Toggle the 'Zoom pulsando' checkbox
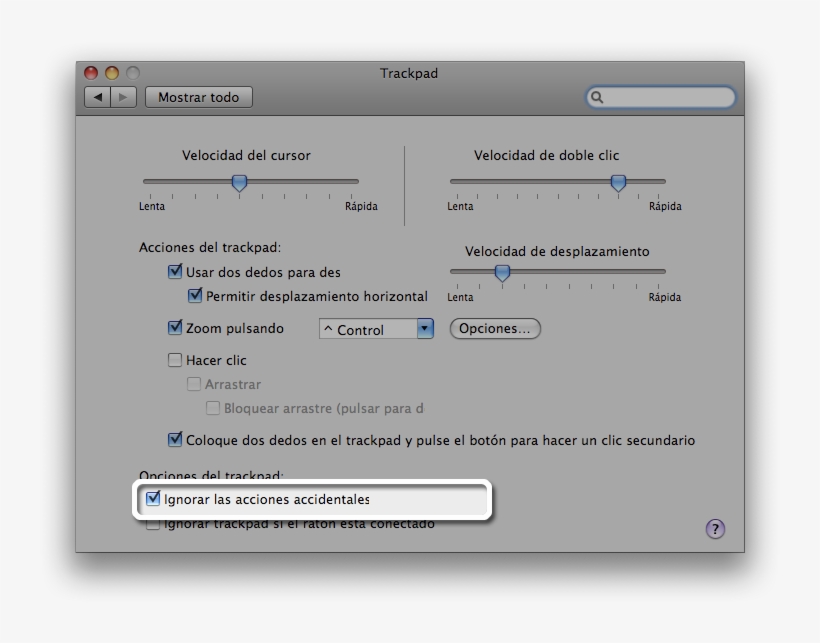 (x=173, y=328)
